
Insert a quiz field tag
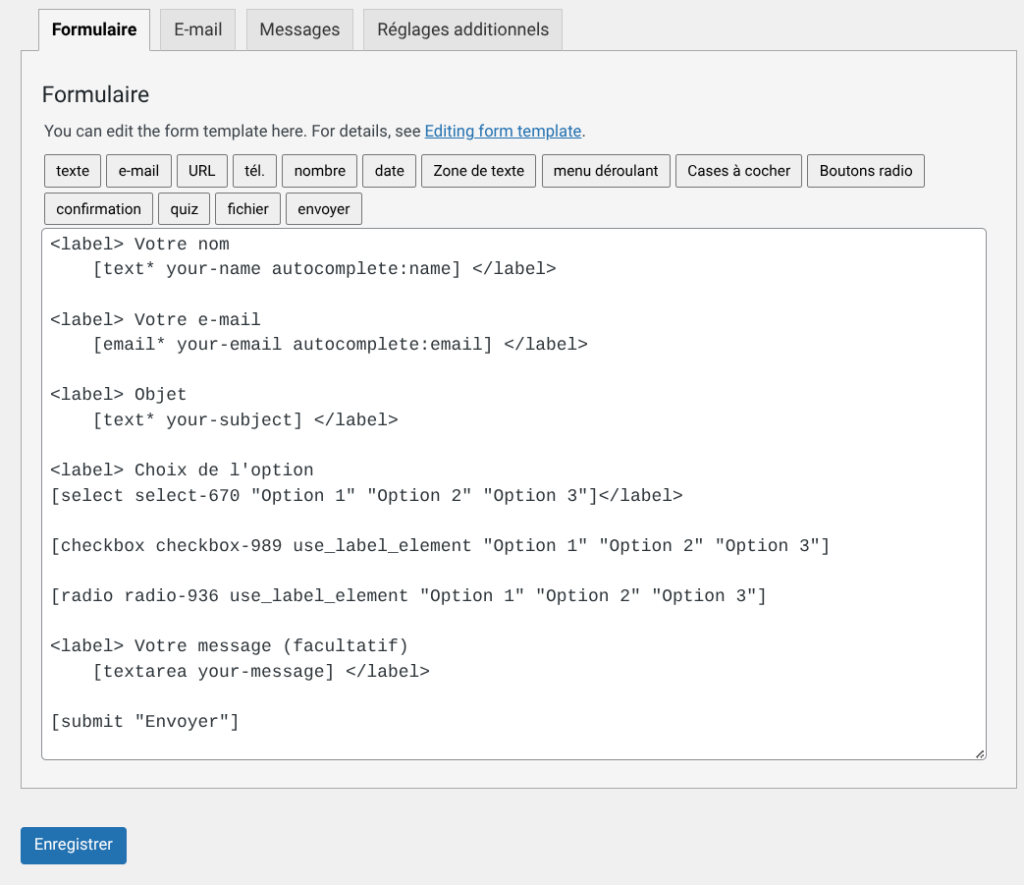point(184,209)
